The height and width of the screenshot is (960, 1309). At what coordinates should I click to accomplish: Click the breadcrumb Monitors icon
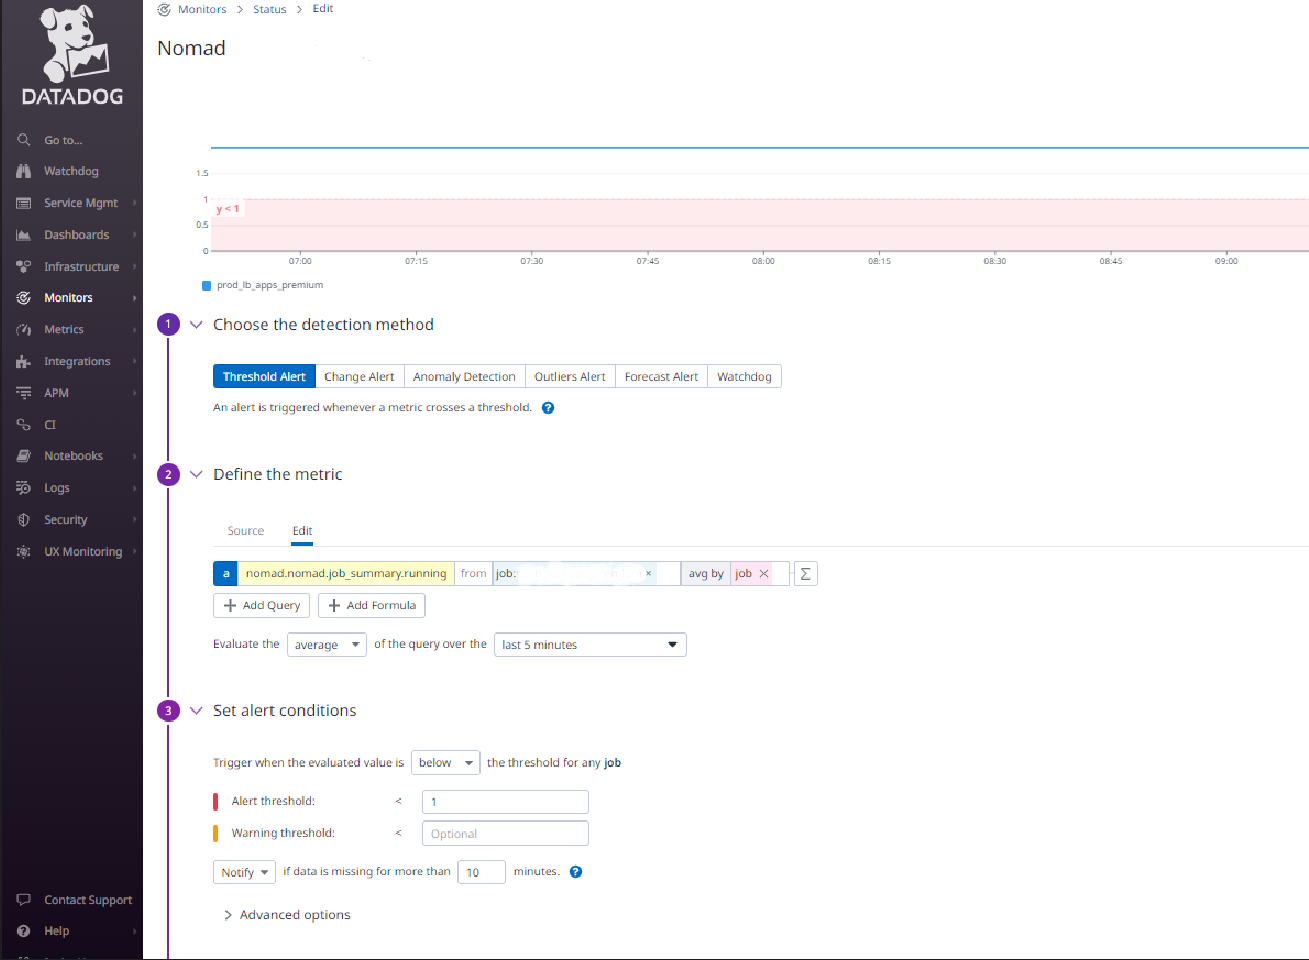[x=164, y=9]
